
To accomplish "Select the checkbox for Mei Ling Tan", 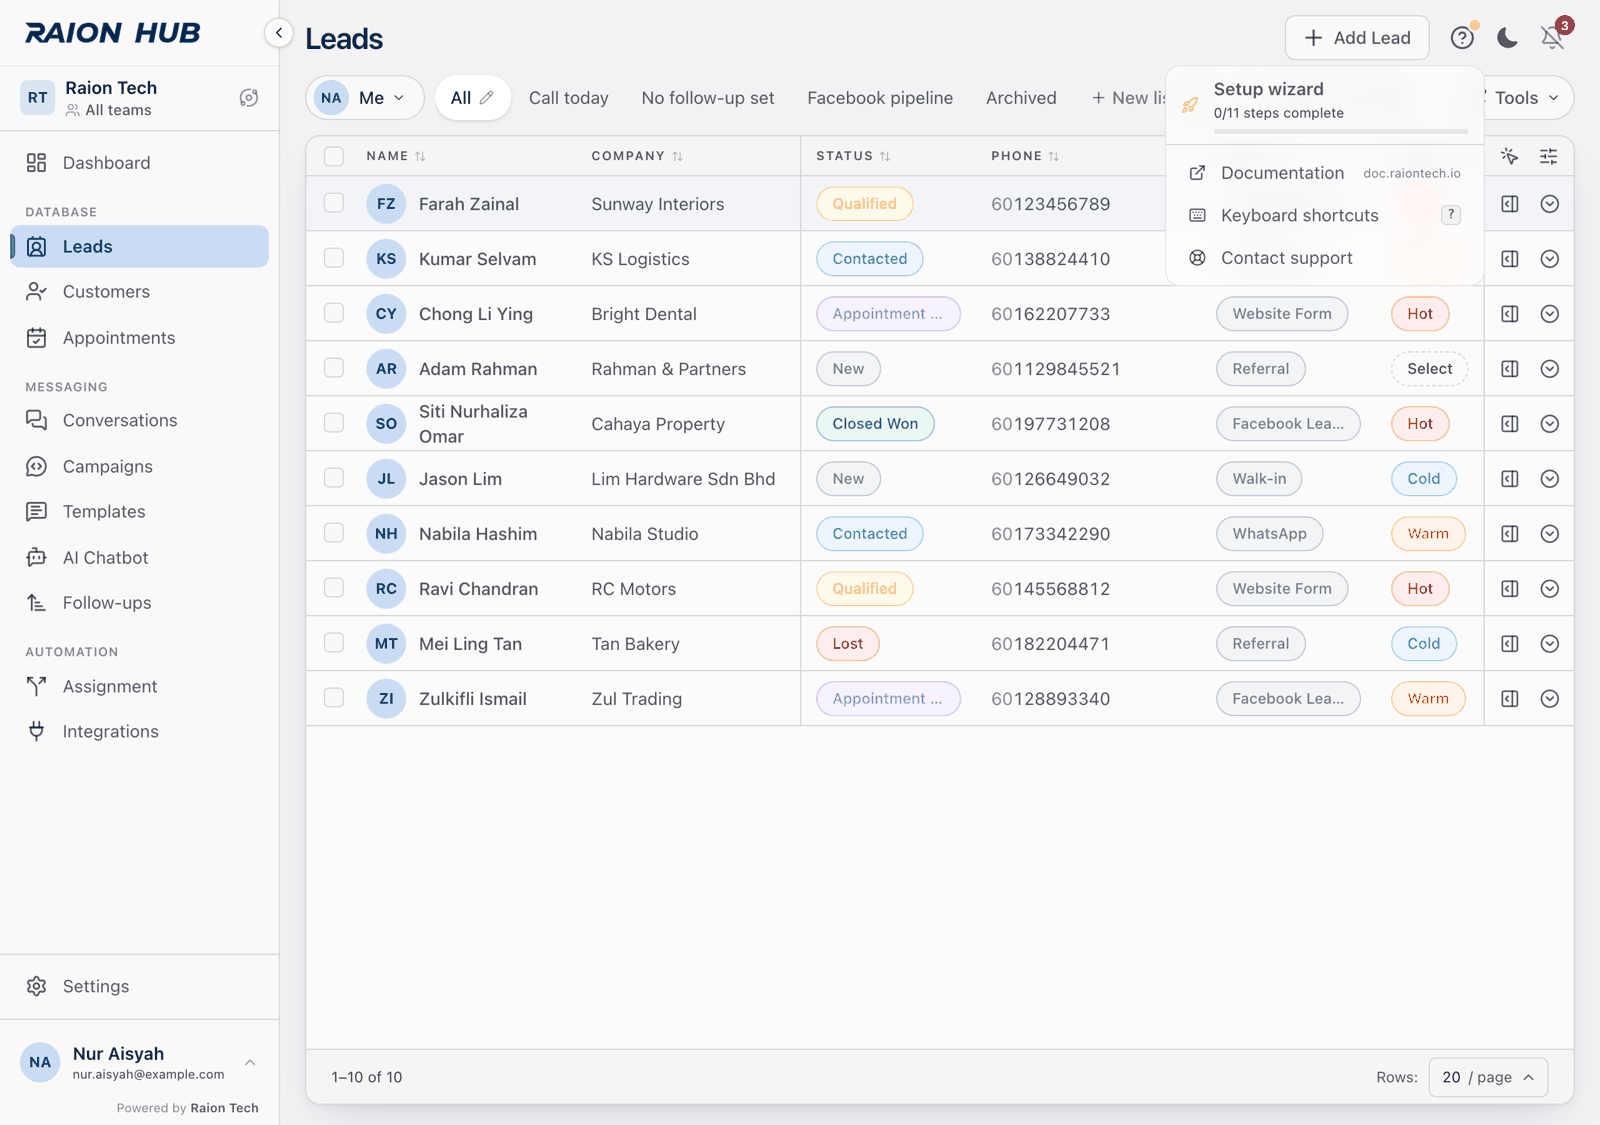I will coord(334,643).
